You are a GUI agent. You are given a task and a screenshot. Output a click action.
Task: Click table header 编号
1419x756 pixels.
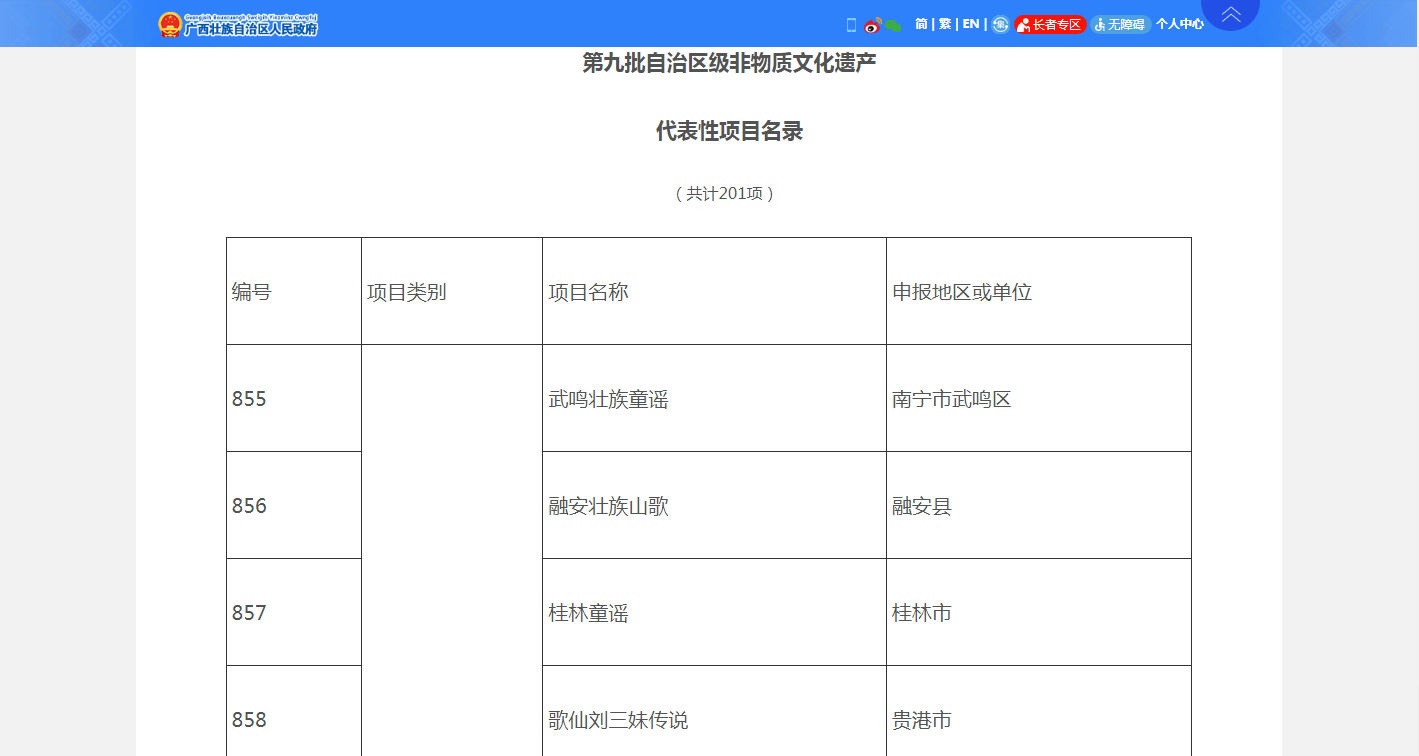click(x=252, y=292)
